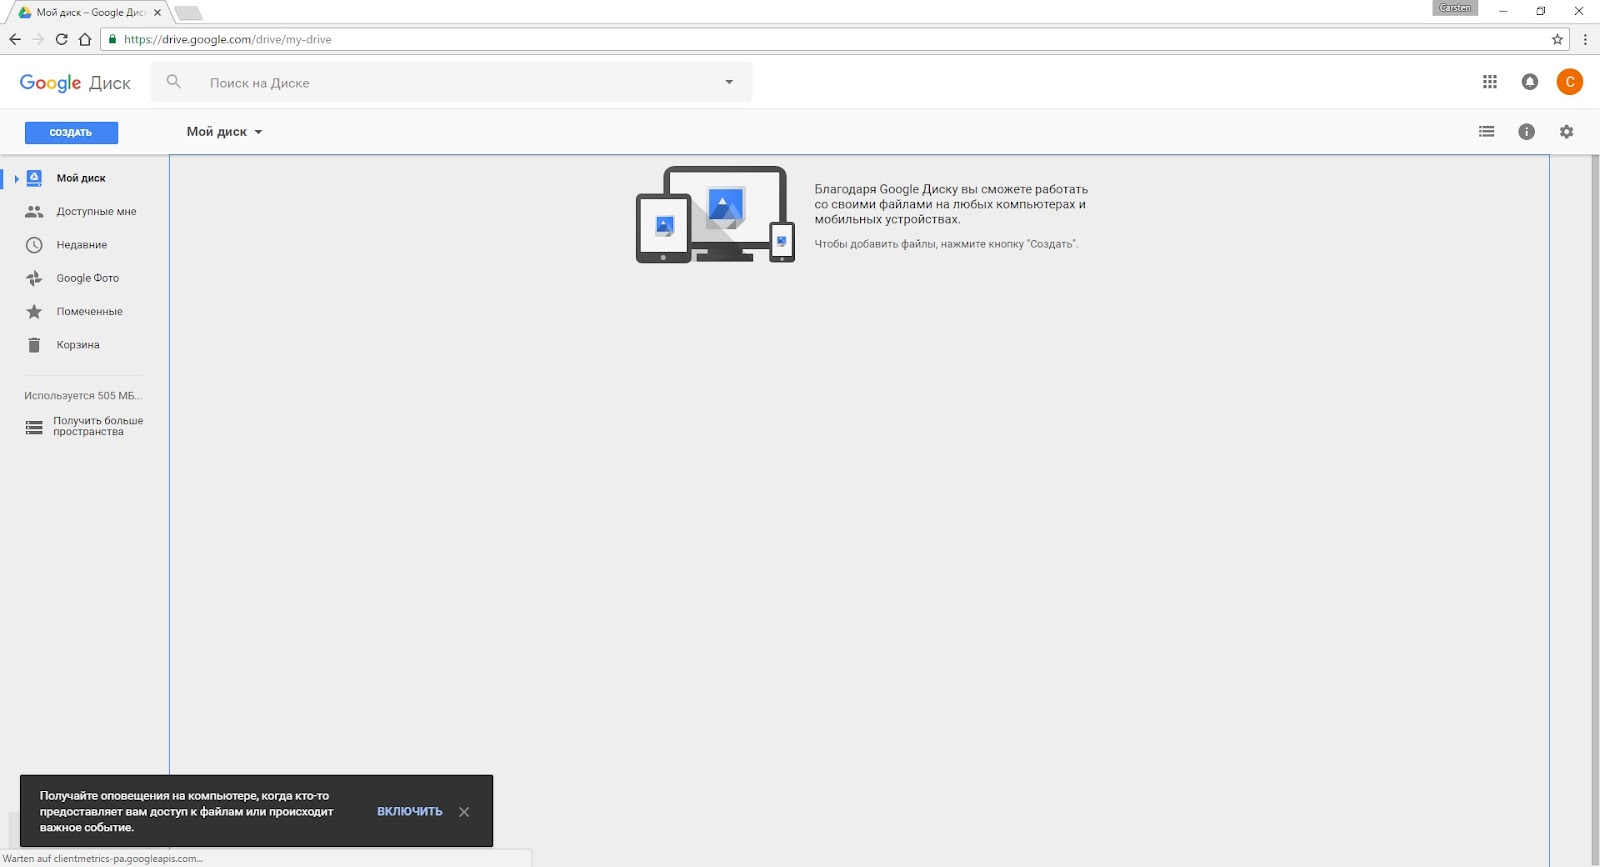1600x867 pixels.
Task: Go forward in browser history
Action: pos(38,39)
